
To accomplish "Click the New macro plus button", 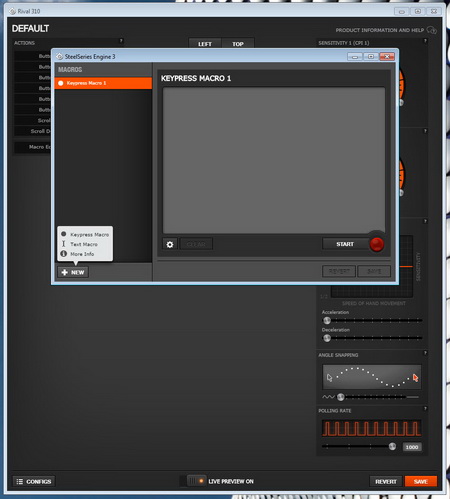I will tap(73, 272).
